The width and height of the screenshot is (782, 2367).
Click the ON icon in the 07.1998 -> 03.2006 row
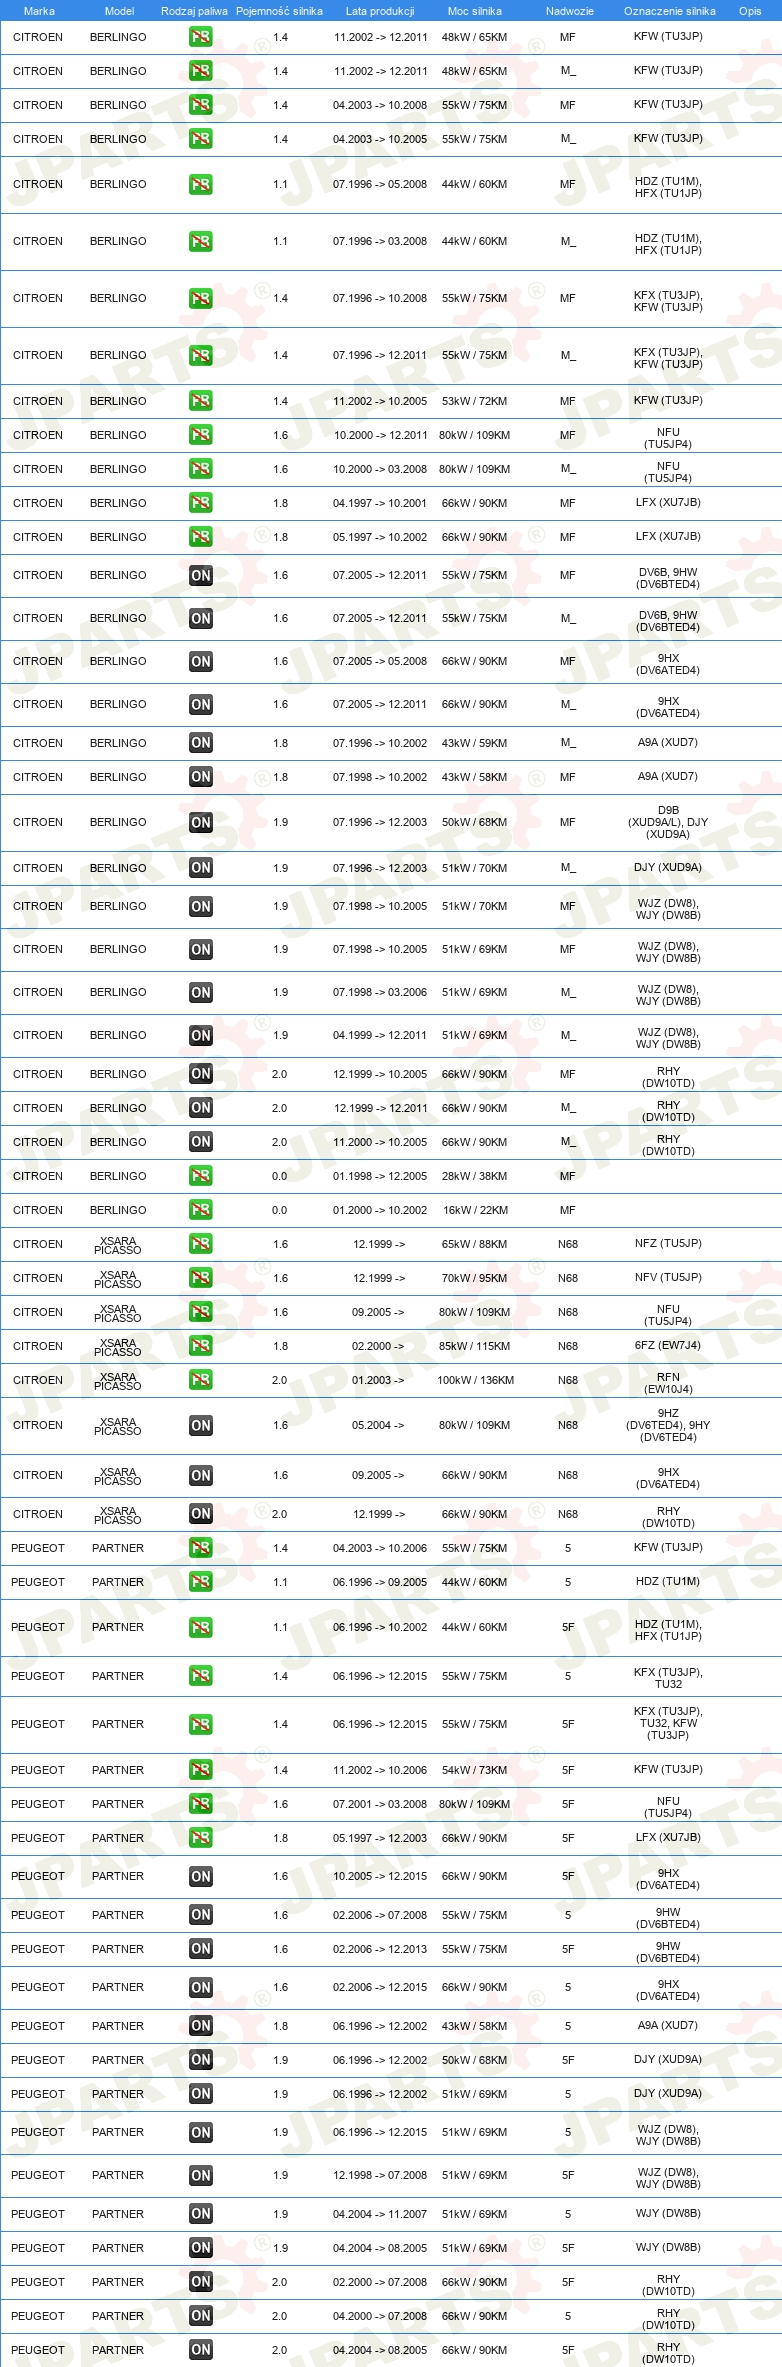(201, 992)
